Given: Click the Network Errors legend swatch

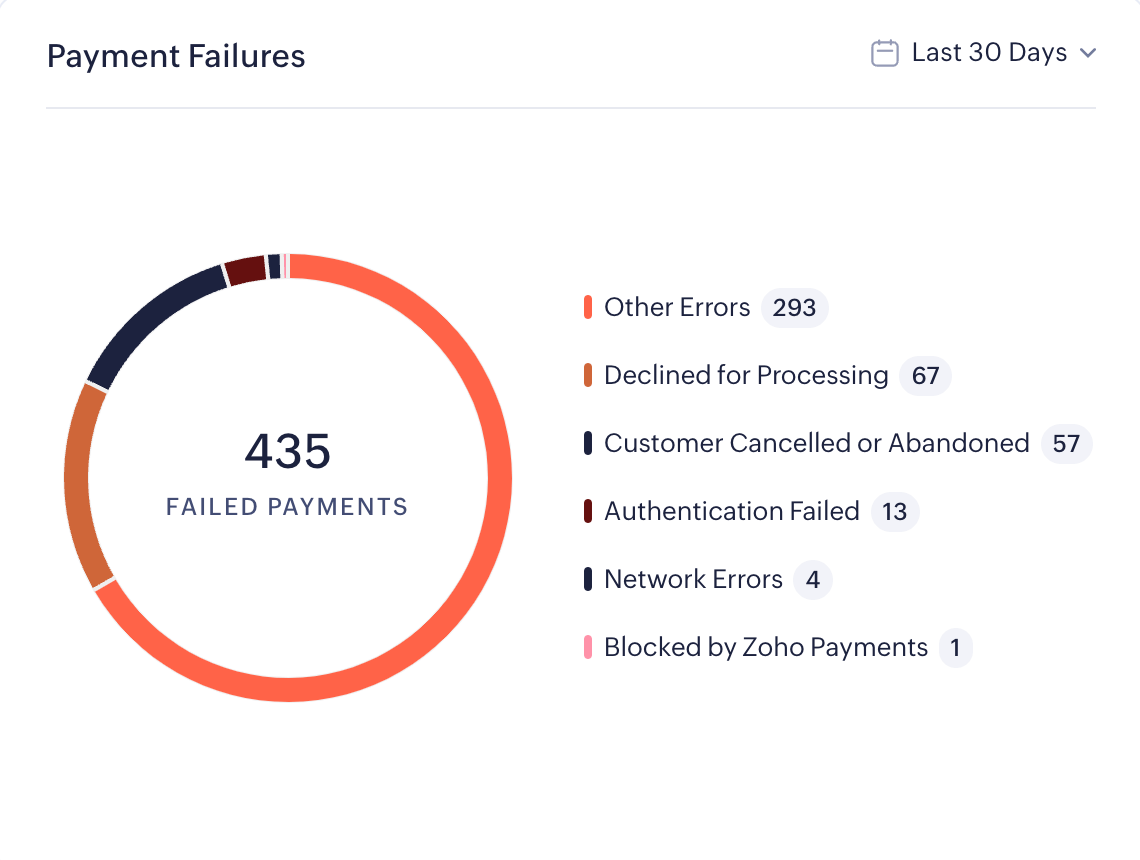Looking at the screenshot, I should (x=588, y=579).
